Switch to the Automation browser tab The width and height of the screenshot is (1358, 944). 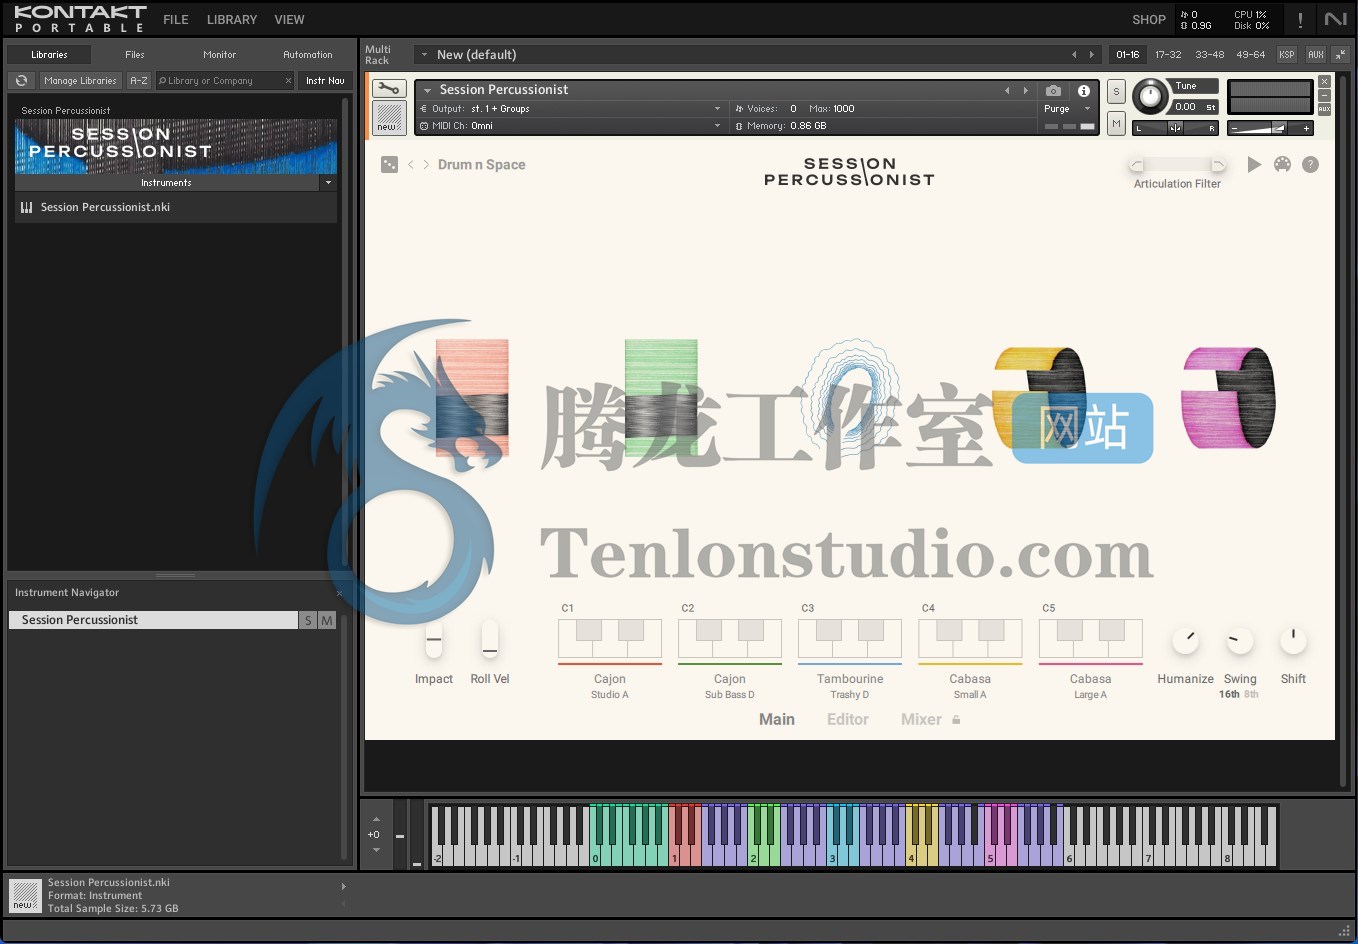(308, 55)
